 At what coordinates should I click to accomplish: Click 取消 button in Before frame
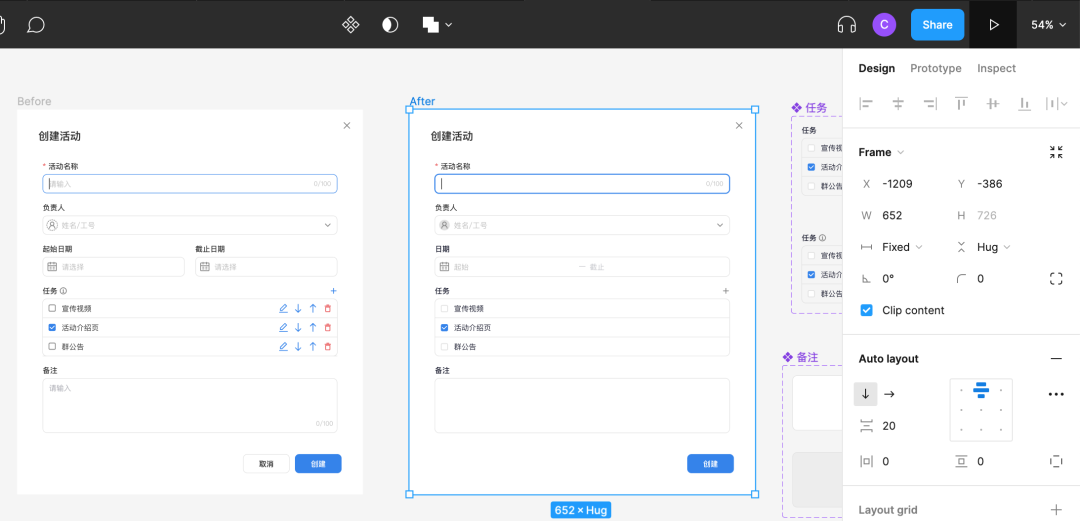tap(266, 464)
